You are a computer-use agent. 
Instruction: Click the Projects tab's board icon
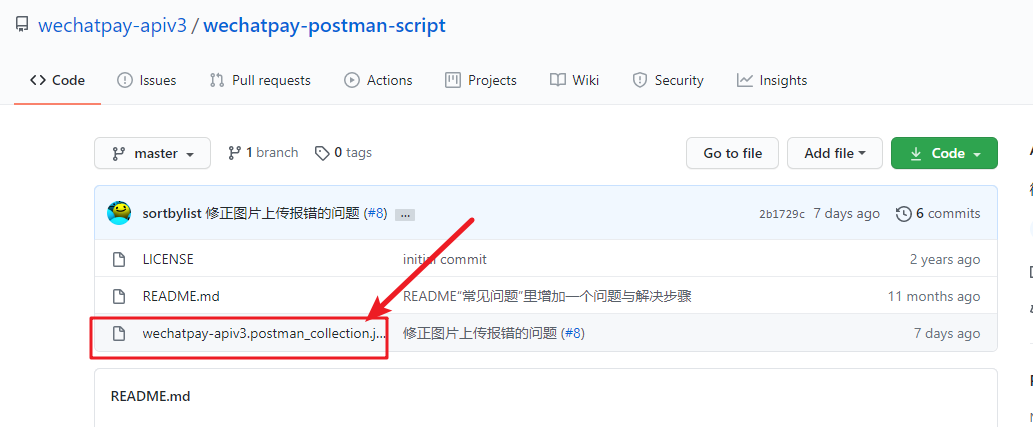(453, 80)
